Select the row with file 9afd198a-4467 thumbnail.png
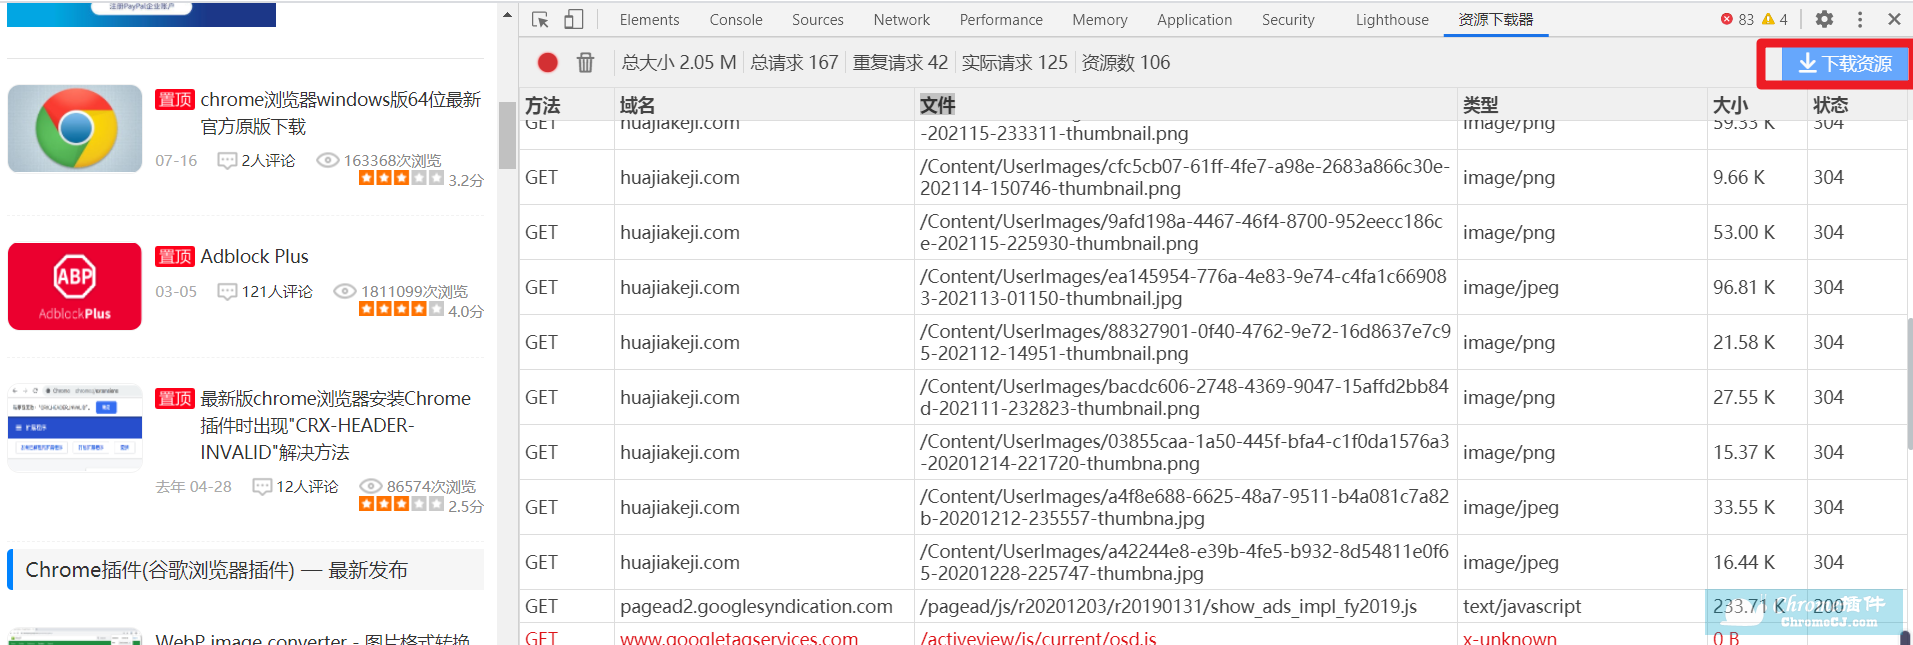 pos(1213,232)
